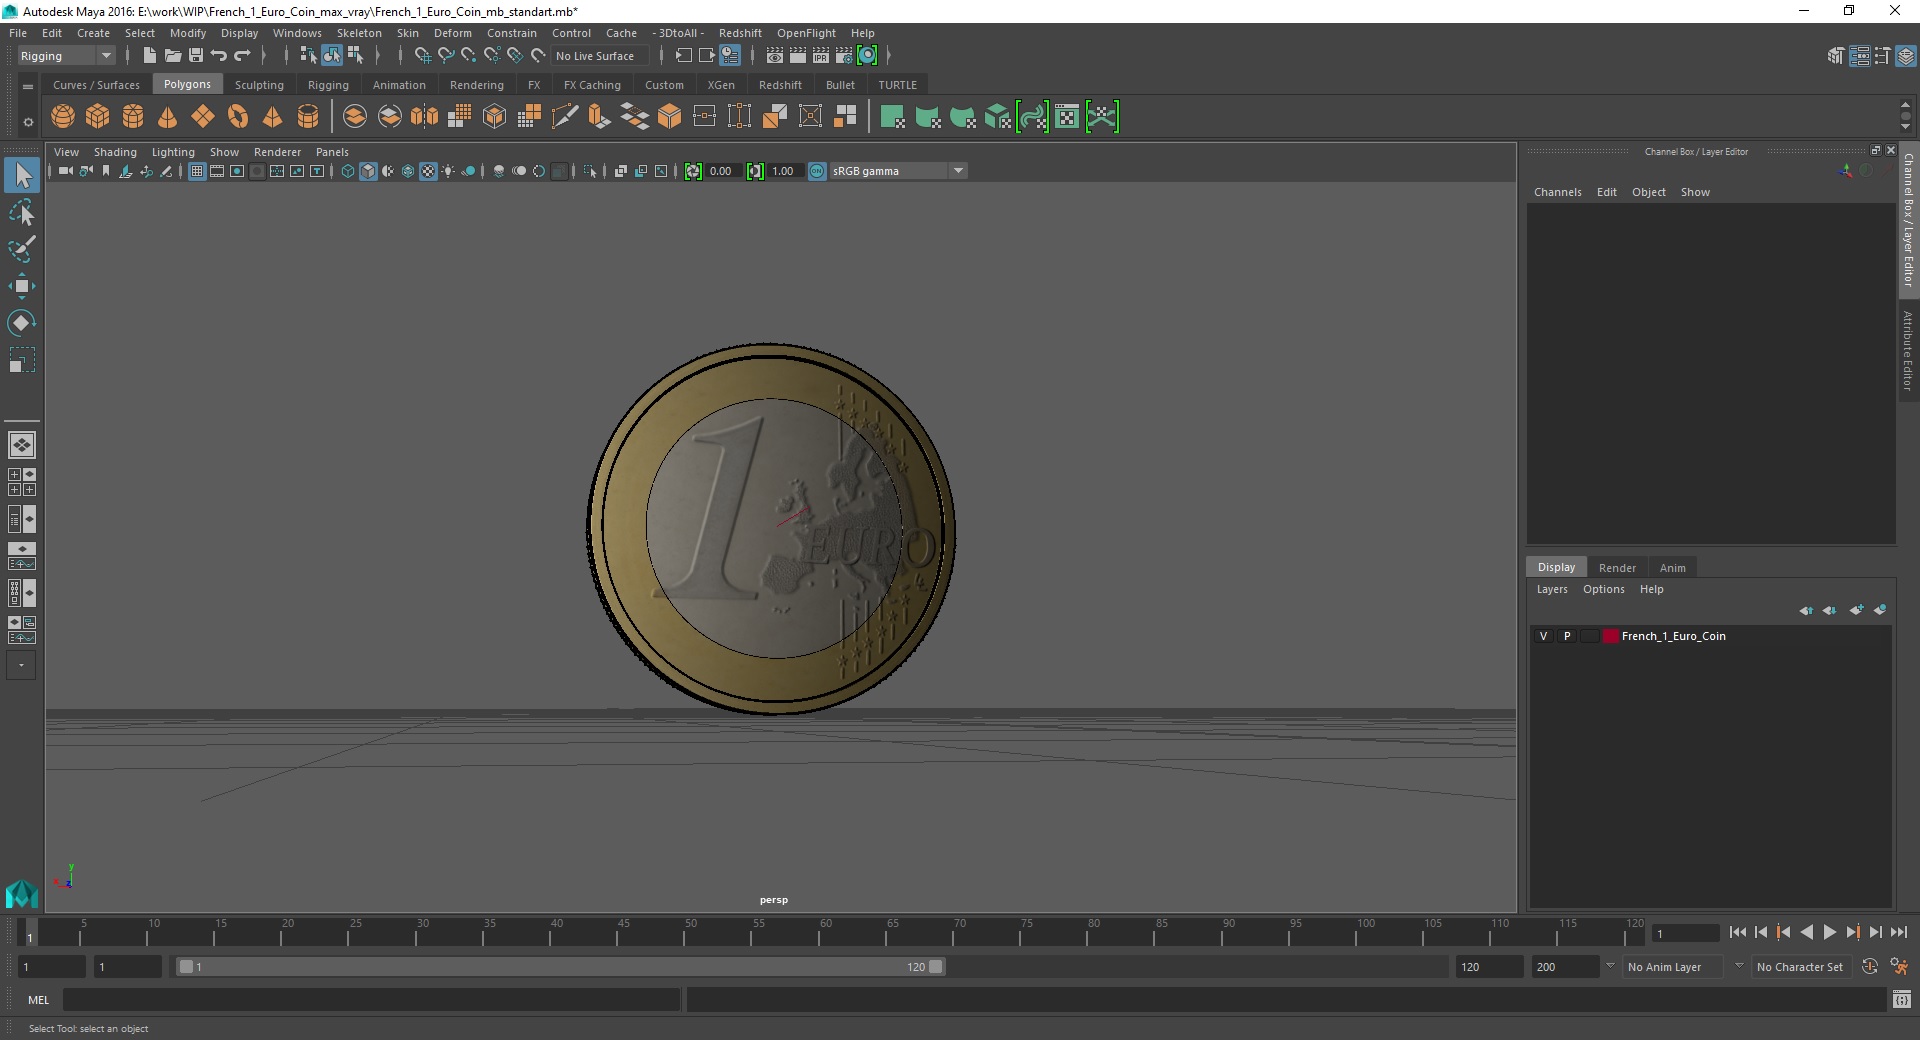Screen dimensions: 1920x1040
Task: Create a polygon cone from the shelf
Action: (168, 117)
